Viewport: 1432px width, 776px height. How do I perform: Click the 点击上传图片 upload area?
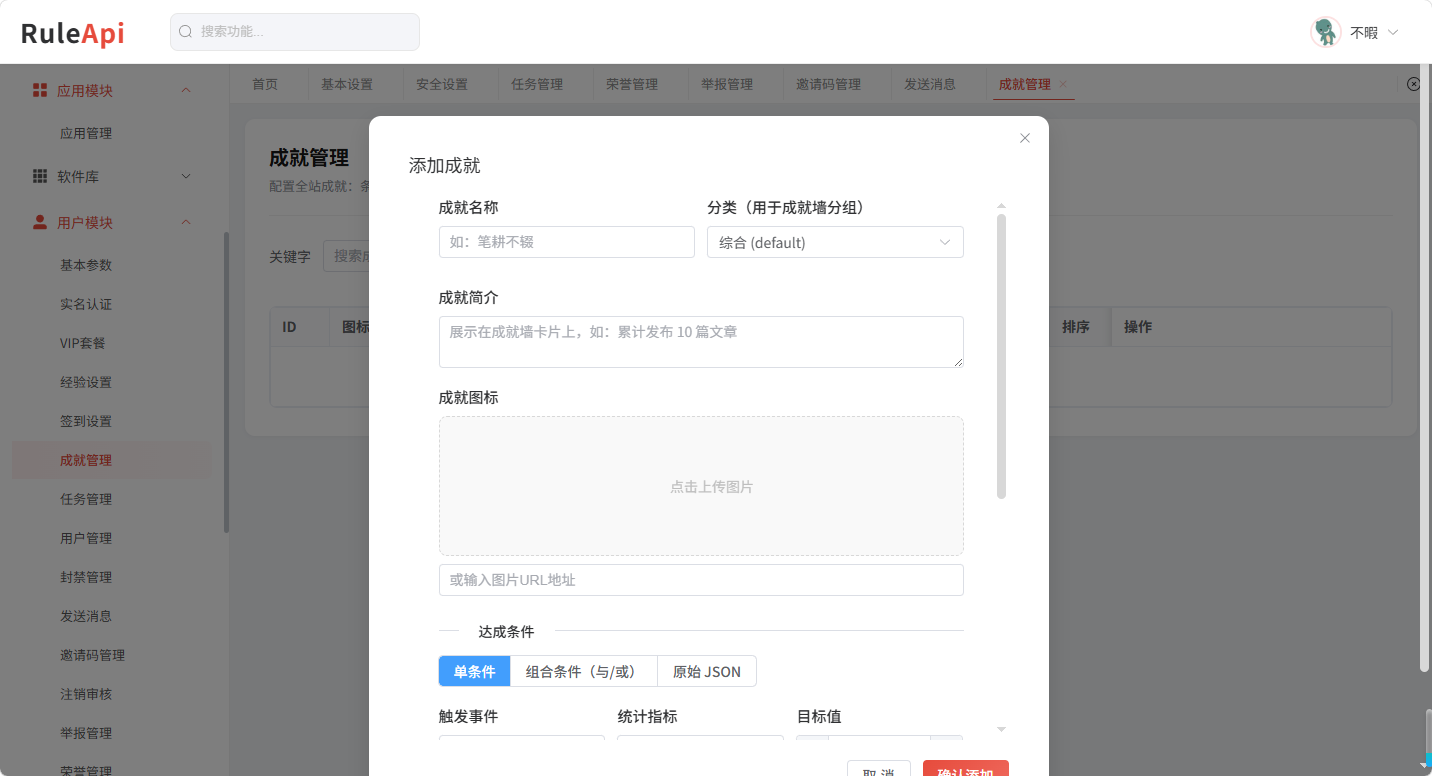click(701, 486)
